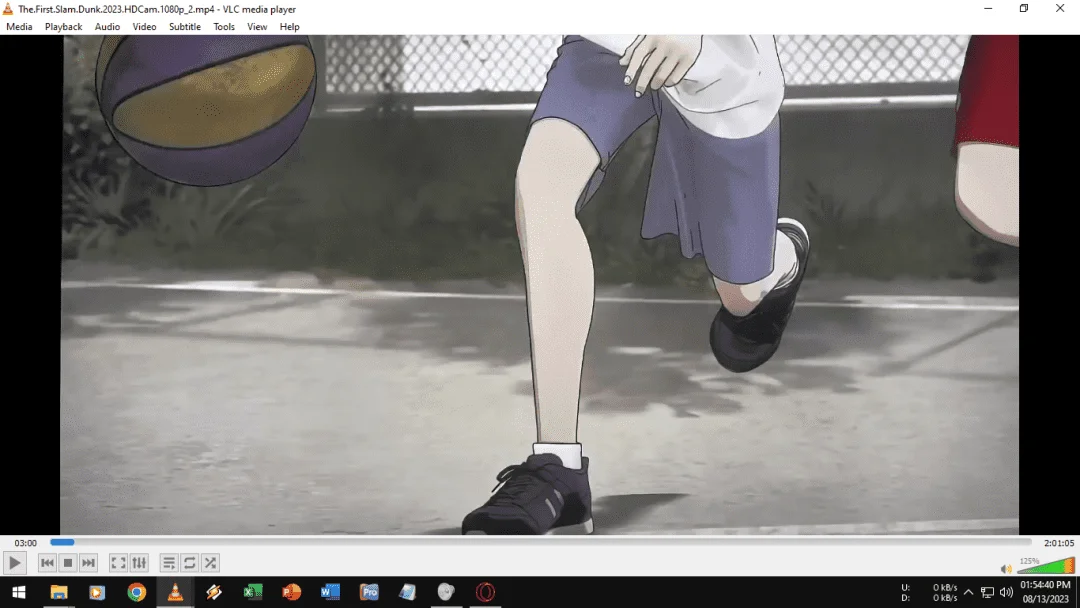Open the Tools menu
The width and height of the screenshot is (1080, 608).
pyautogui.click(x=224, y=27)
